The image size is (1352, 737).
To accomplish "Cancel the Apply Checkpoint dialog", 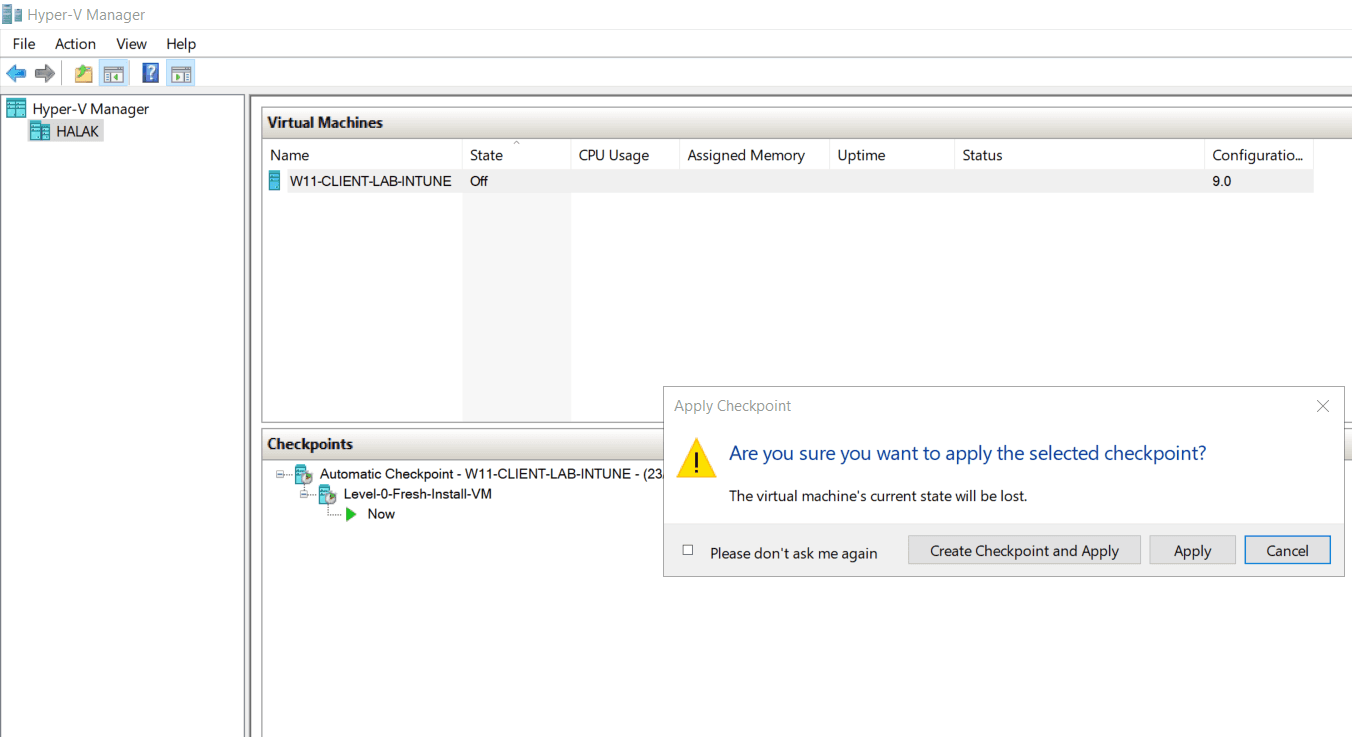I will [x=1287, y=550].
